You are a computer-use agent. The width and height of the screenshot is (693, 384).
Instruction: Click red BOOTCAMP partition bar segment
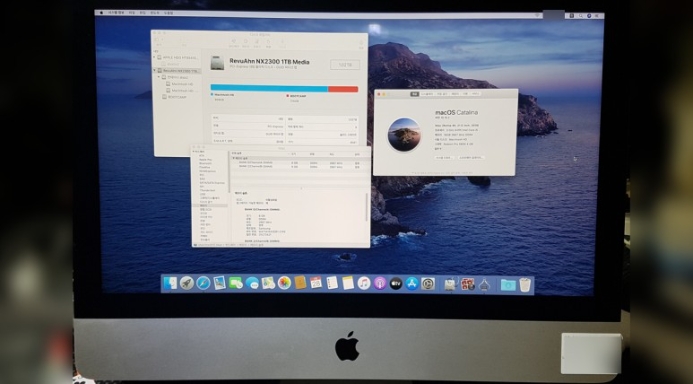coord(343,89)
